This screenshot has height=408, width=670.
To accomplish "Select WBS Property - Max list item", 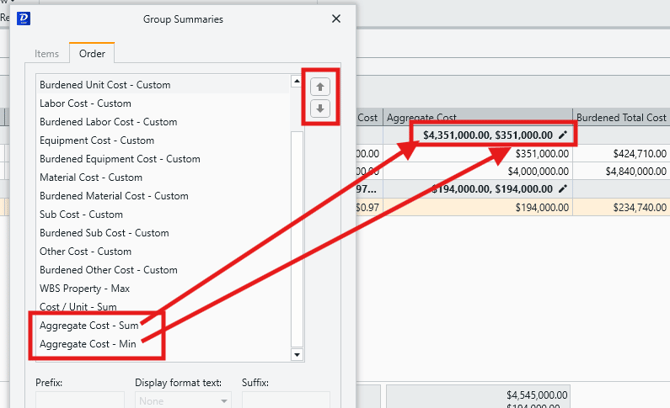I will click(x=85, y=288).
